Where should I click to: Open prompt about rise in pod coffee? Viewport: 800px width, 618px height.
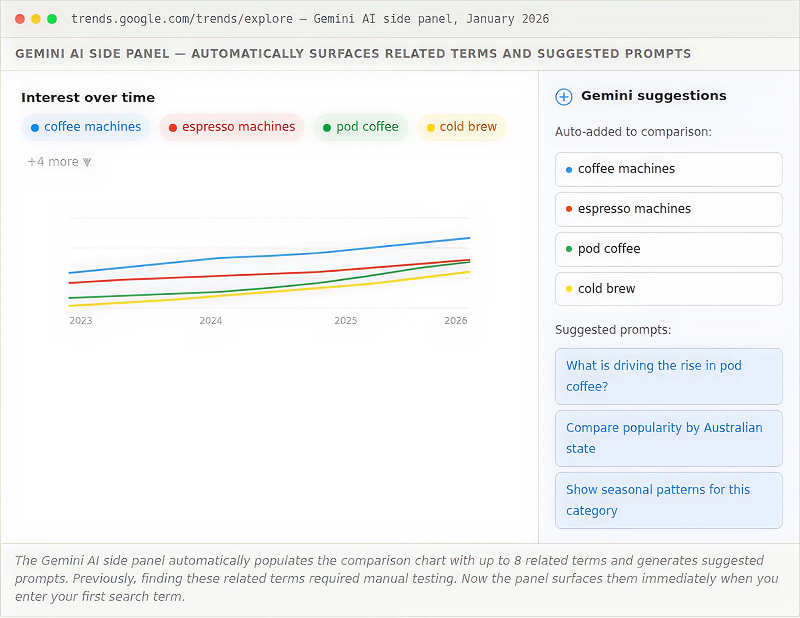pos(668,376)
